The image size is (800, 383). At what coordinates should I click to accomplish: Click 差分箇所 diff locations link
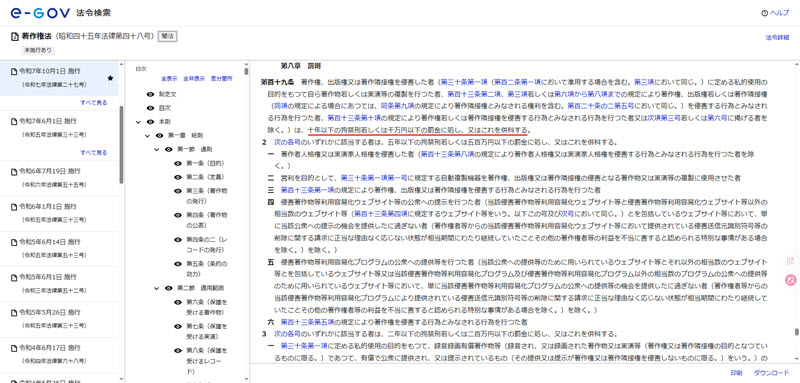pos(221,79)
